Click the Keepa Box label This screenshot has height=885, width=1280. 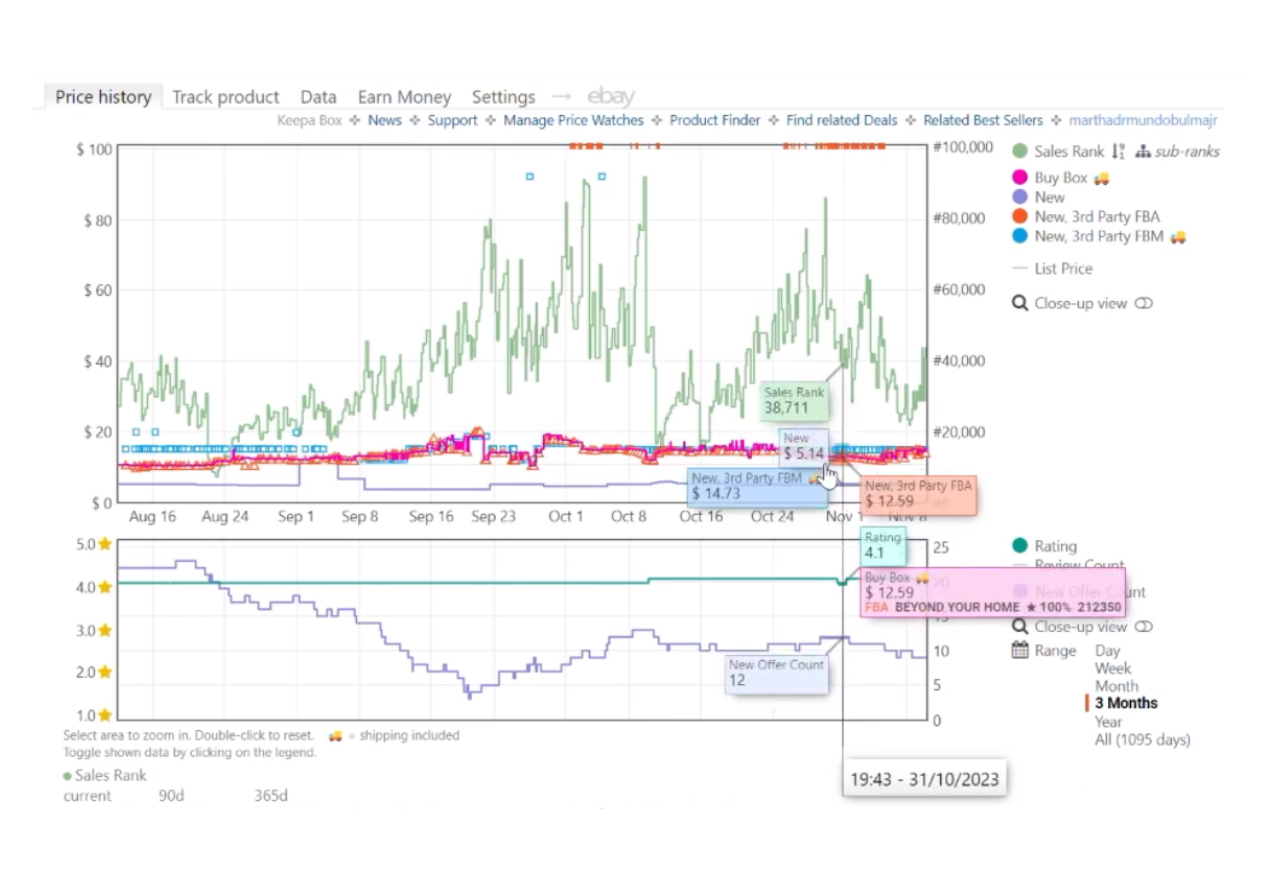click(310, 120)
